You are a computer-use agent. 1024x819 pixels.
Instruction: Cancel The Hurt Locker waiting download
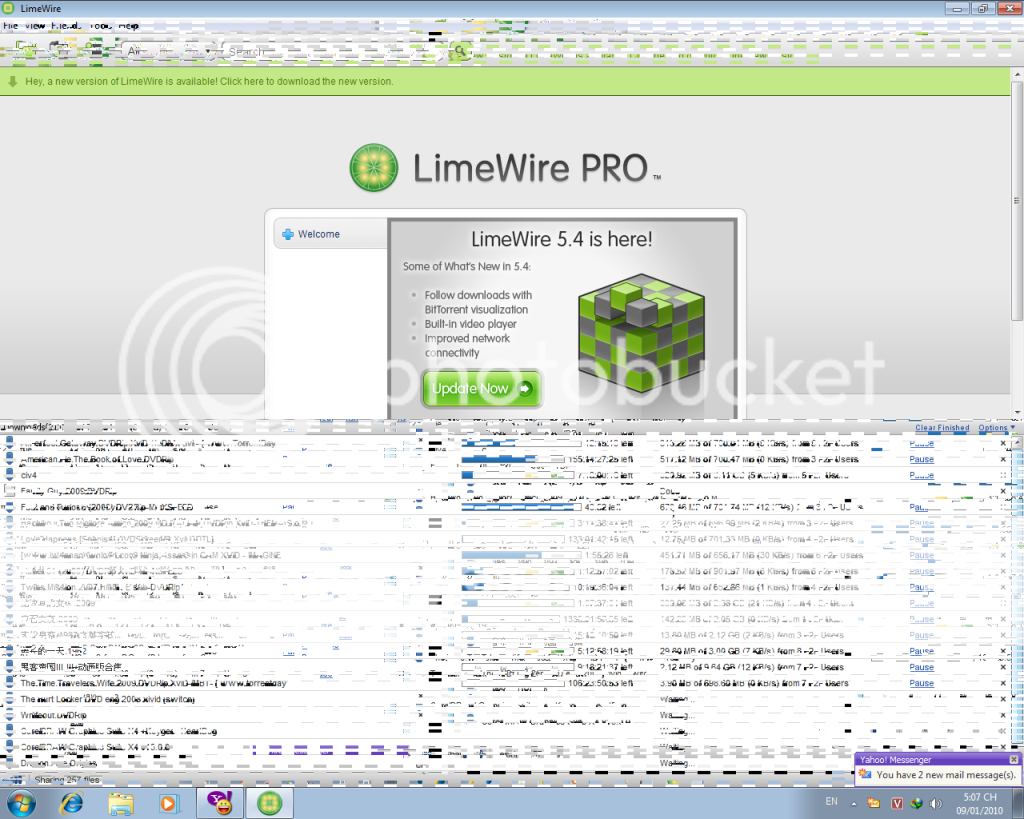[1004, 699]
